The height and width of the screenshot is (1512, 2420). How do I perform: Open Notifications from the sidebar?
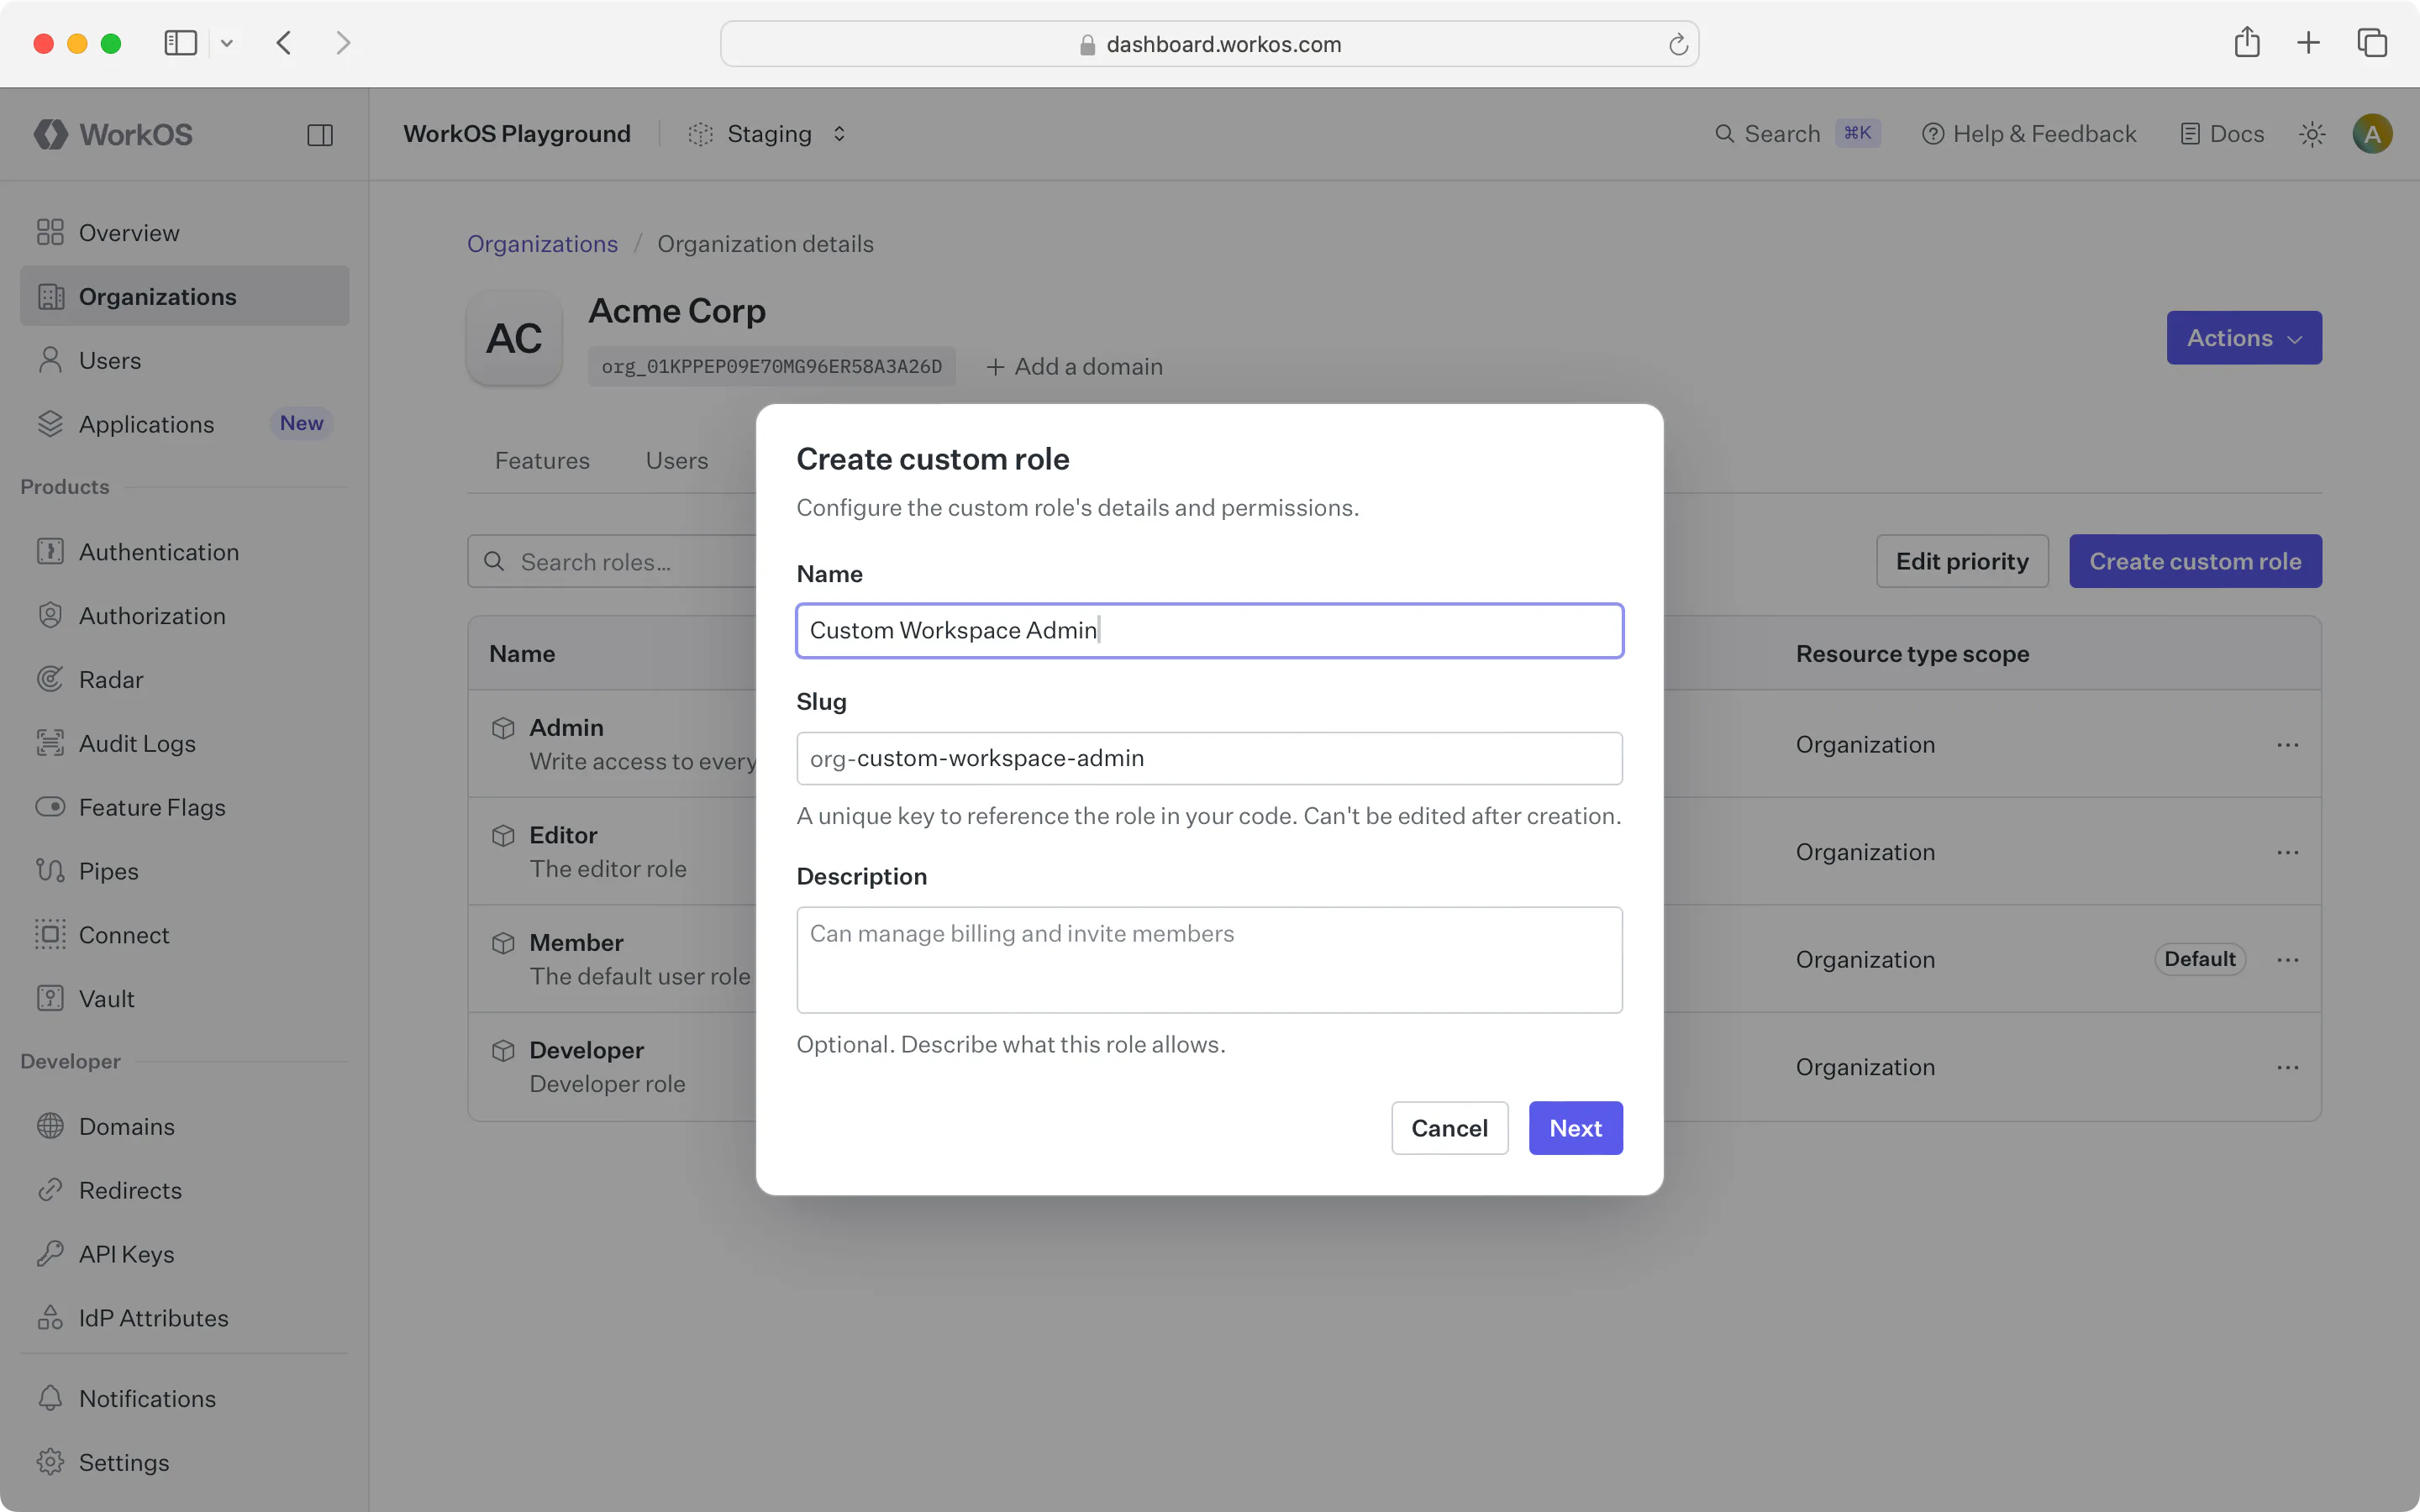[147, 1398]
